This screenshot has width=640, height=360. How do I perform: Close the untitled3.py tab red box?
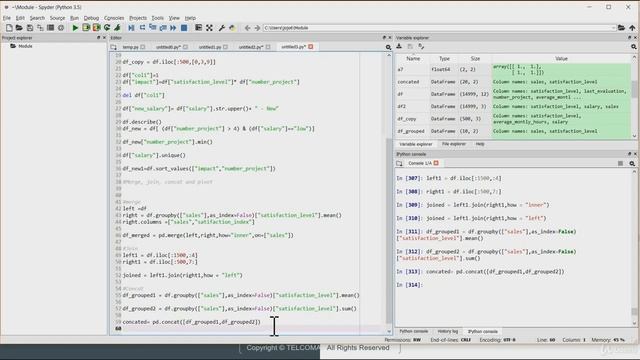(x=311, y=47)
